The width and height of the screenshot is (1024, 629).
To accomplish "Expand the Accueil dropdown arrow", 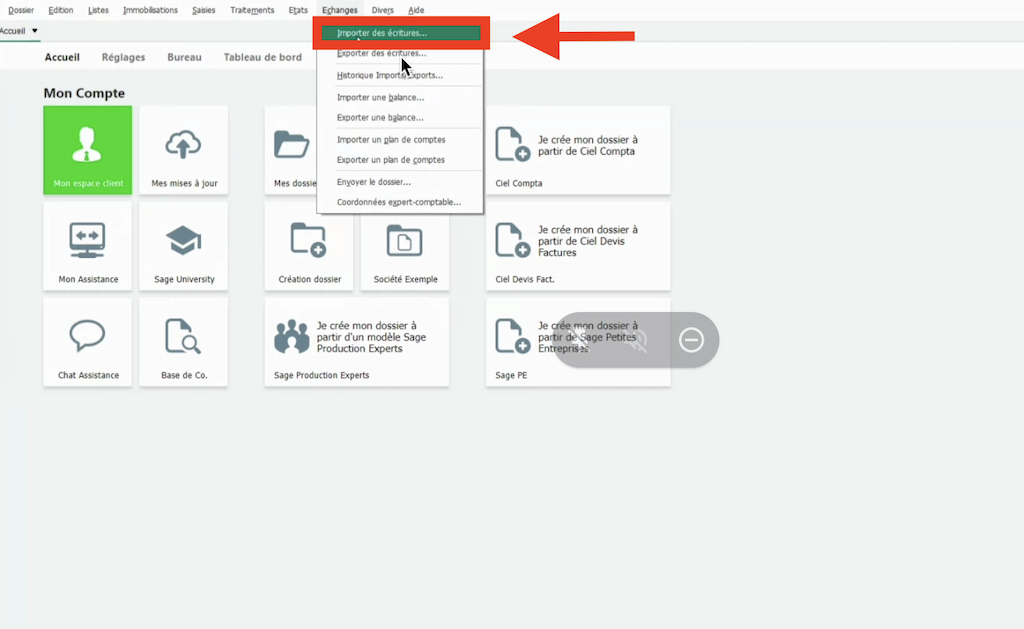I will 35,31.
